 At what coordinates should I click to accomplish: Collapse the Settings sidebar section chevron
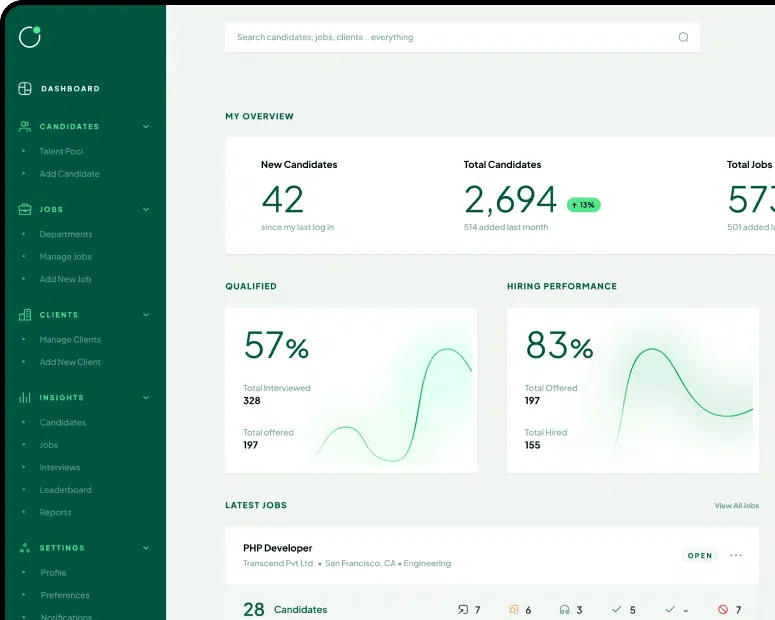tap(146, 548)
